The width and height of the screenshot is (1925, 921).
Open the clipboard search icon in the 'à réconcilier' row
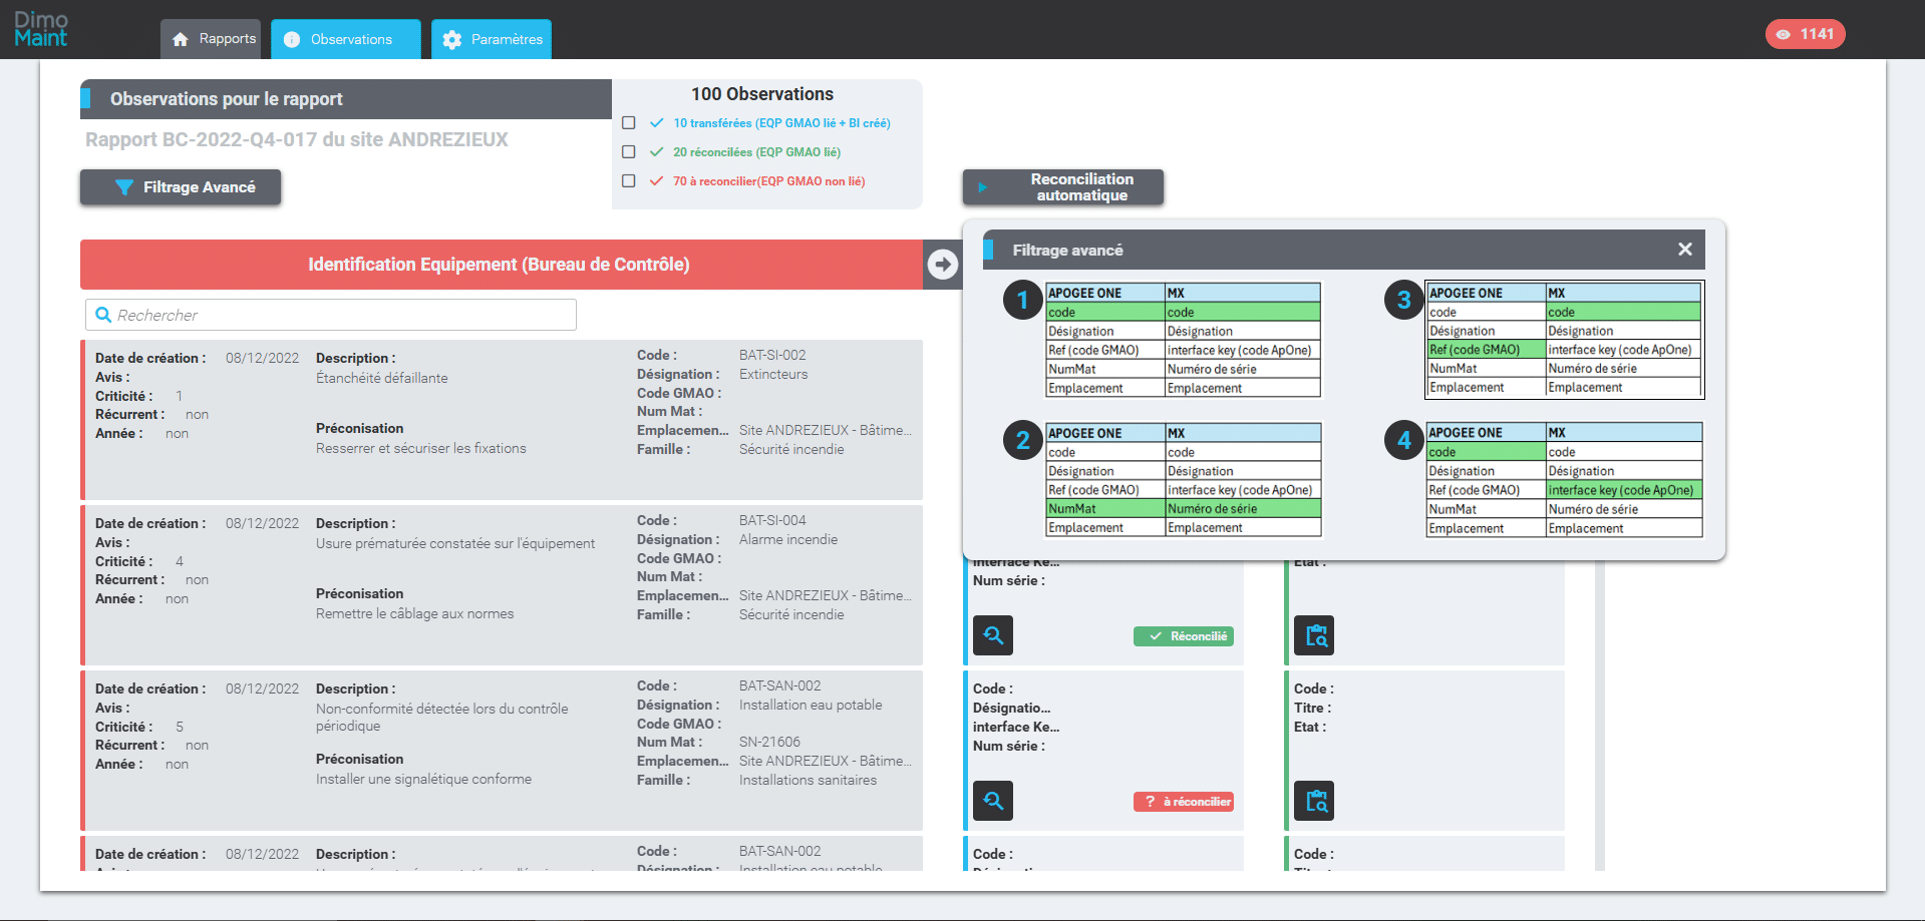coord(1314,801)
